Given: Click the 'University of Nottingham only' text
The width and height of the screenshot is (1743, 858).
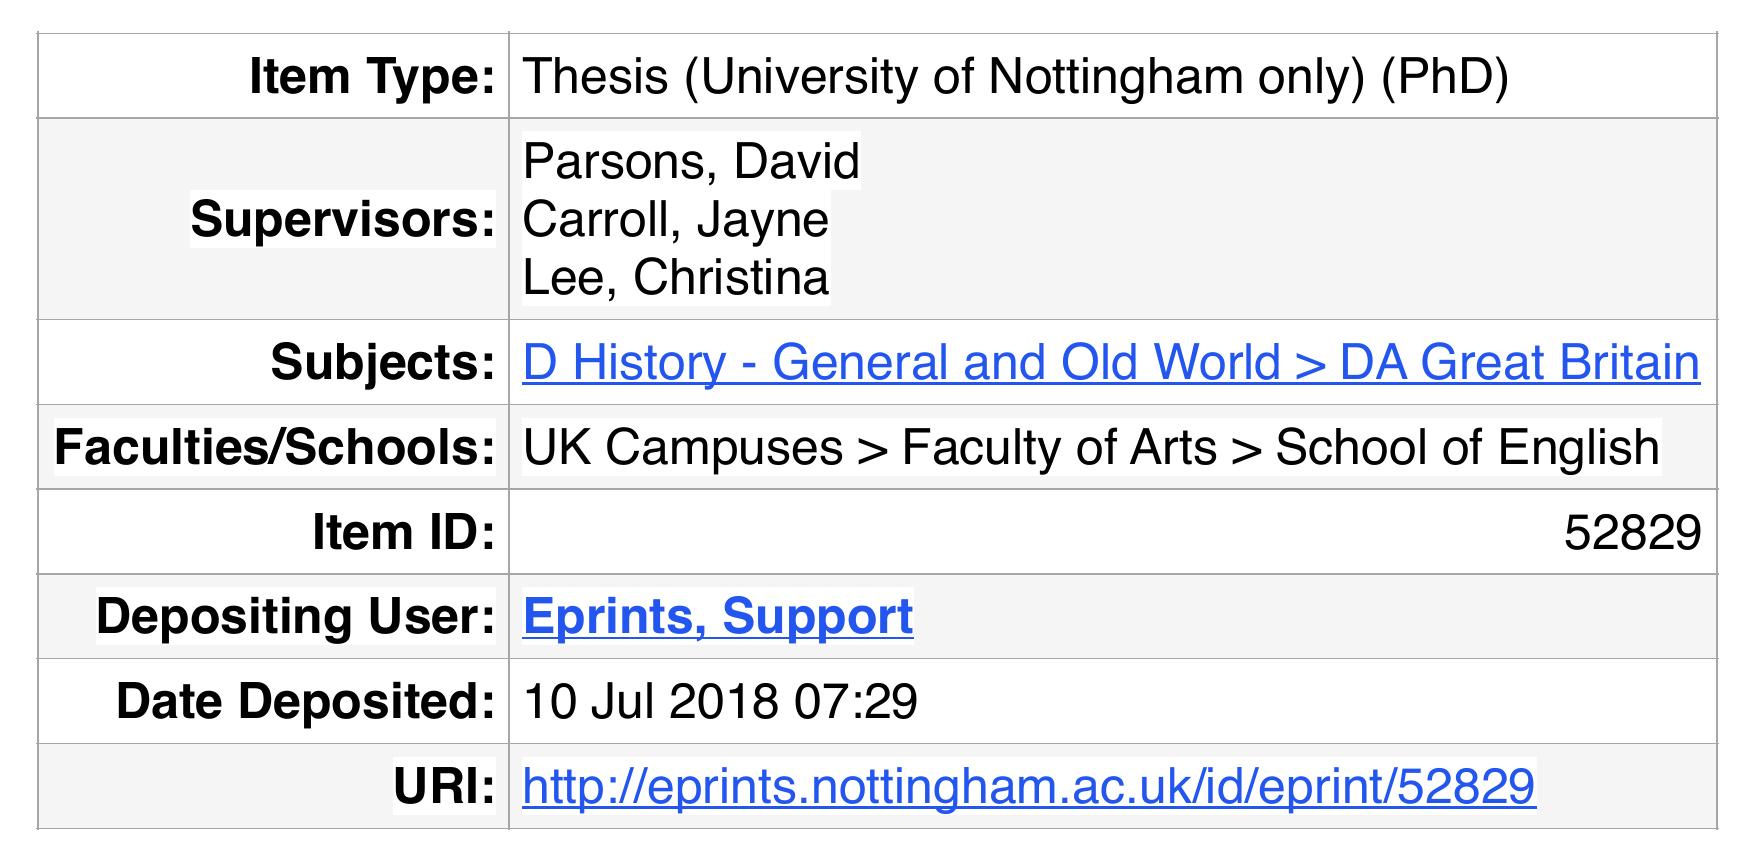Looking at the screenshot, I should (1026, 77).
